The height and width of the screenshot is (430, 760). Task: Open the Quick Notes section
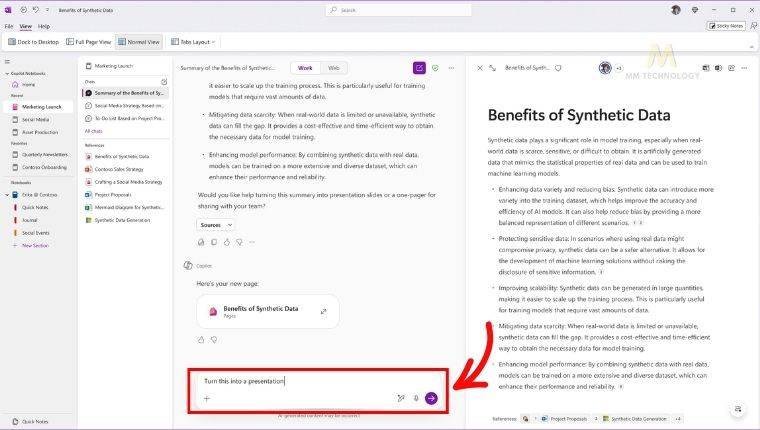tap(32, 207)
